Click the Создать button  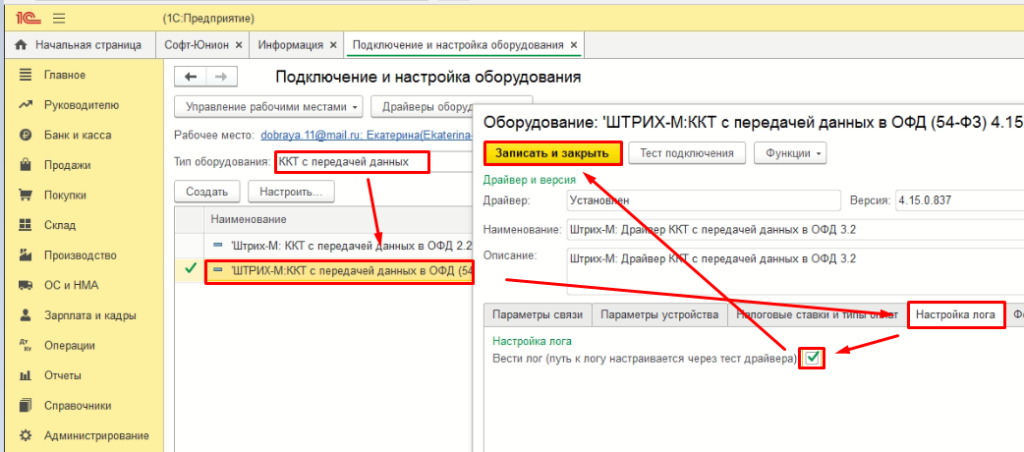click(207, 192)
